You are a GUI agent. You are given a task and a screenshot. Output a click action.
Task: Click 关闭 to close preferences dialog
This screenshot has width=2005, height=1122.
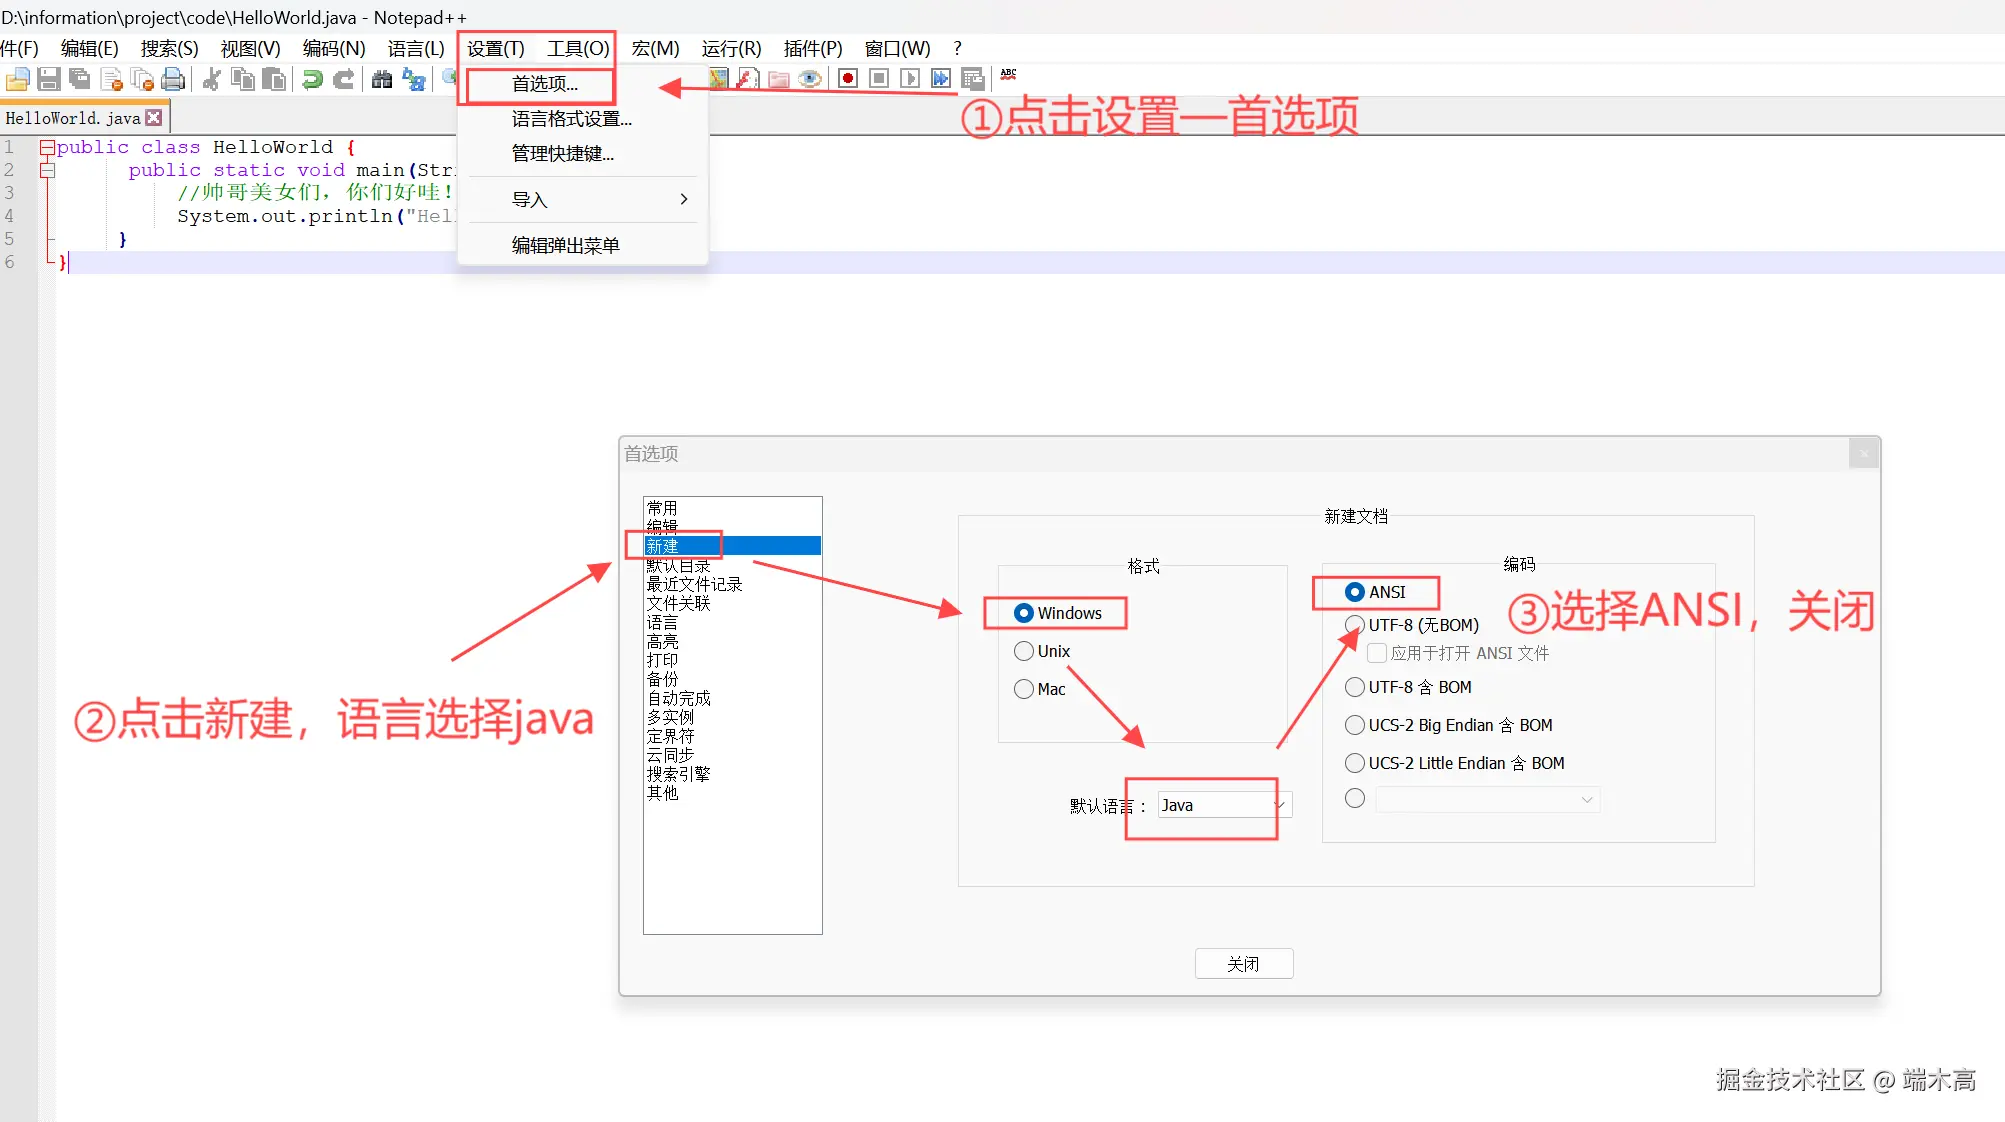point(1243,963)
